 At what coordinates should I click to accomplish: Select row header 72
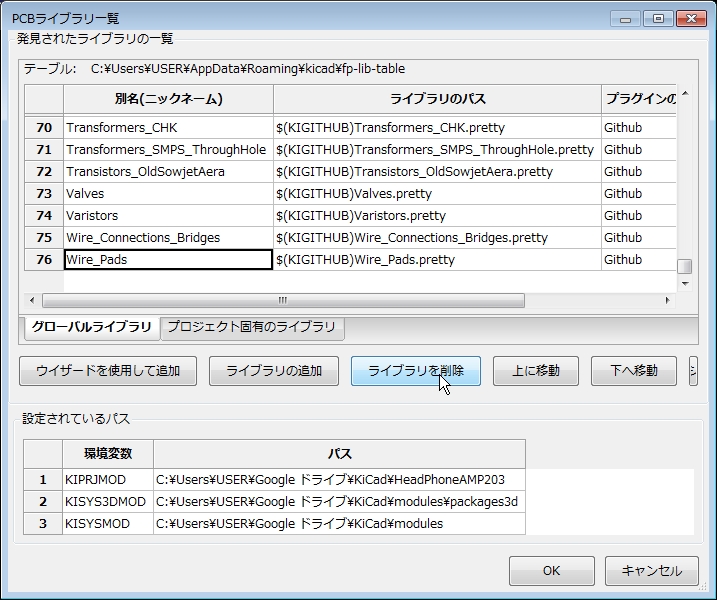pos(44,171)
